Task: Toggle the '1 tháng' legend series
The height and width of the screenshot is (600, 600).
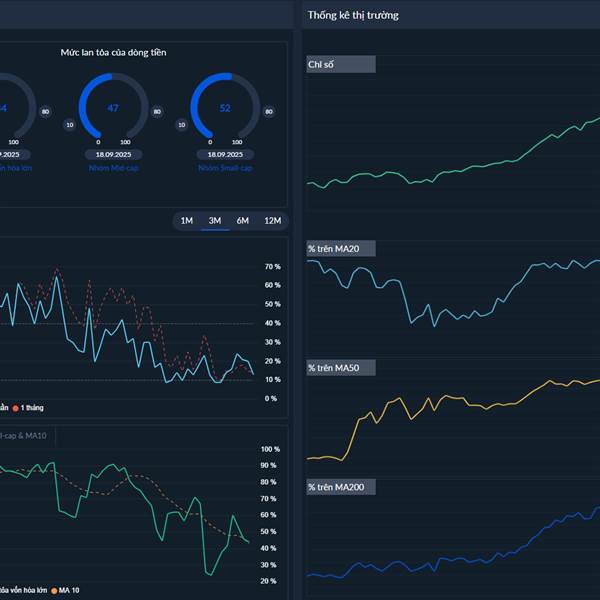Action: click(x=28, y=408)
